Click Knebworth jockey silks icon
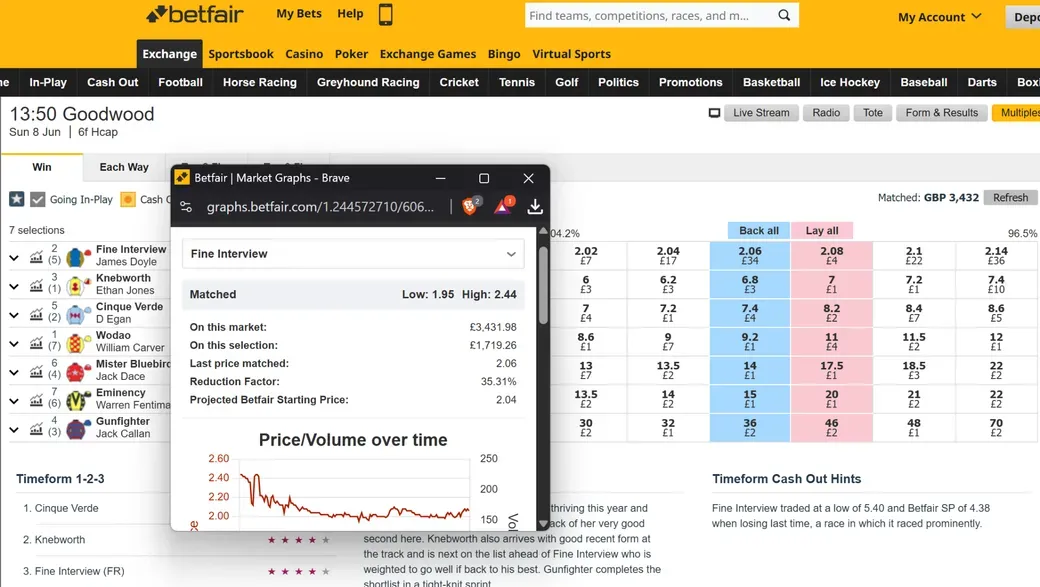The width and height of the screenshot is (1040, 587). [x=78, y=285]
